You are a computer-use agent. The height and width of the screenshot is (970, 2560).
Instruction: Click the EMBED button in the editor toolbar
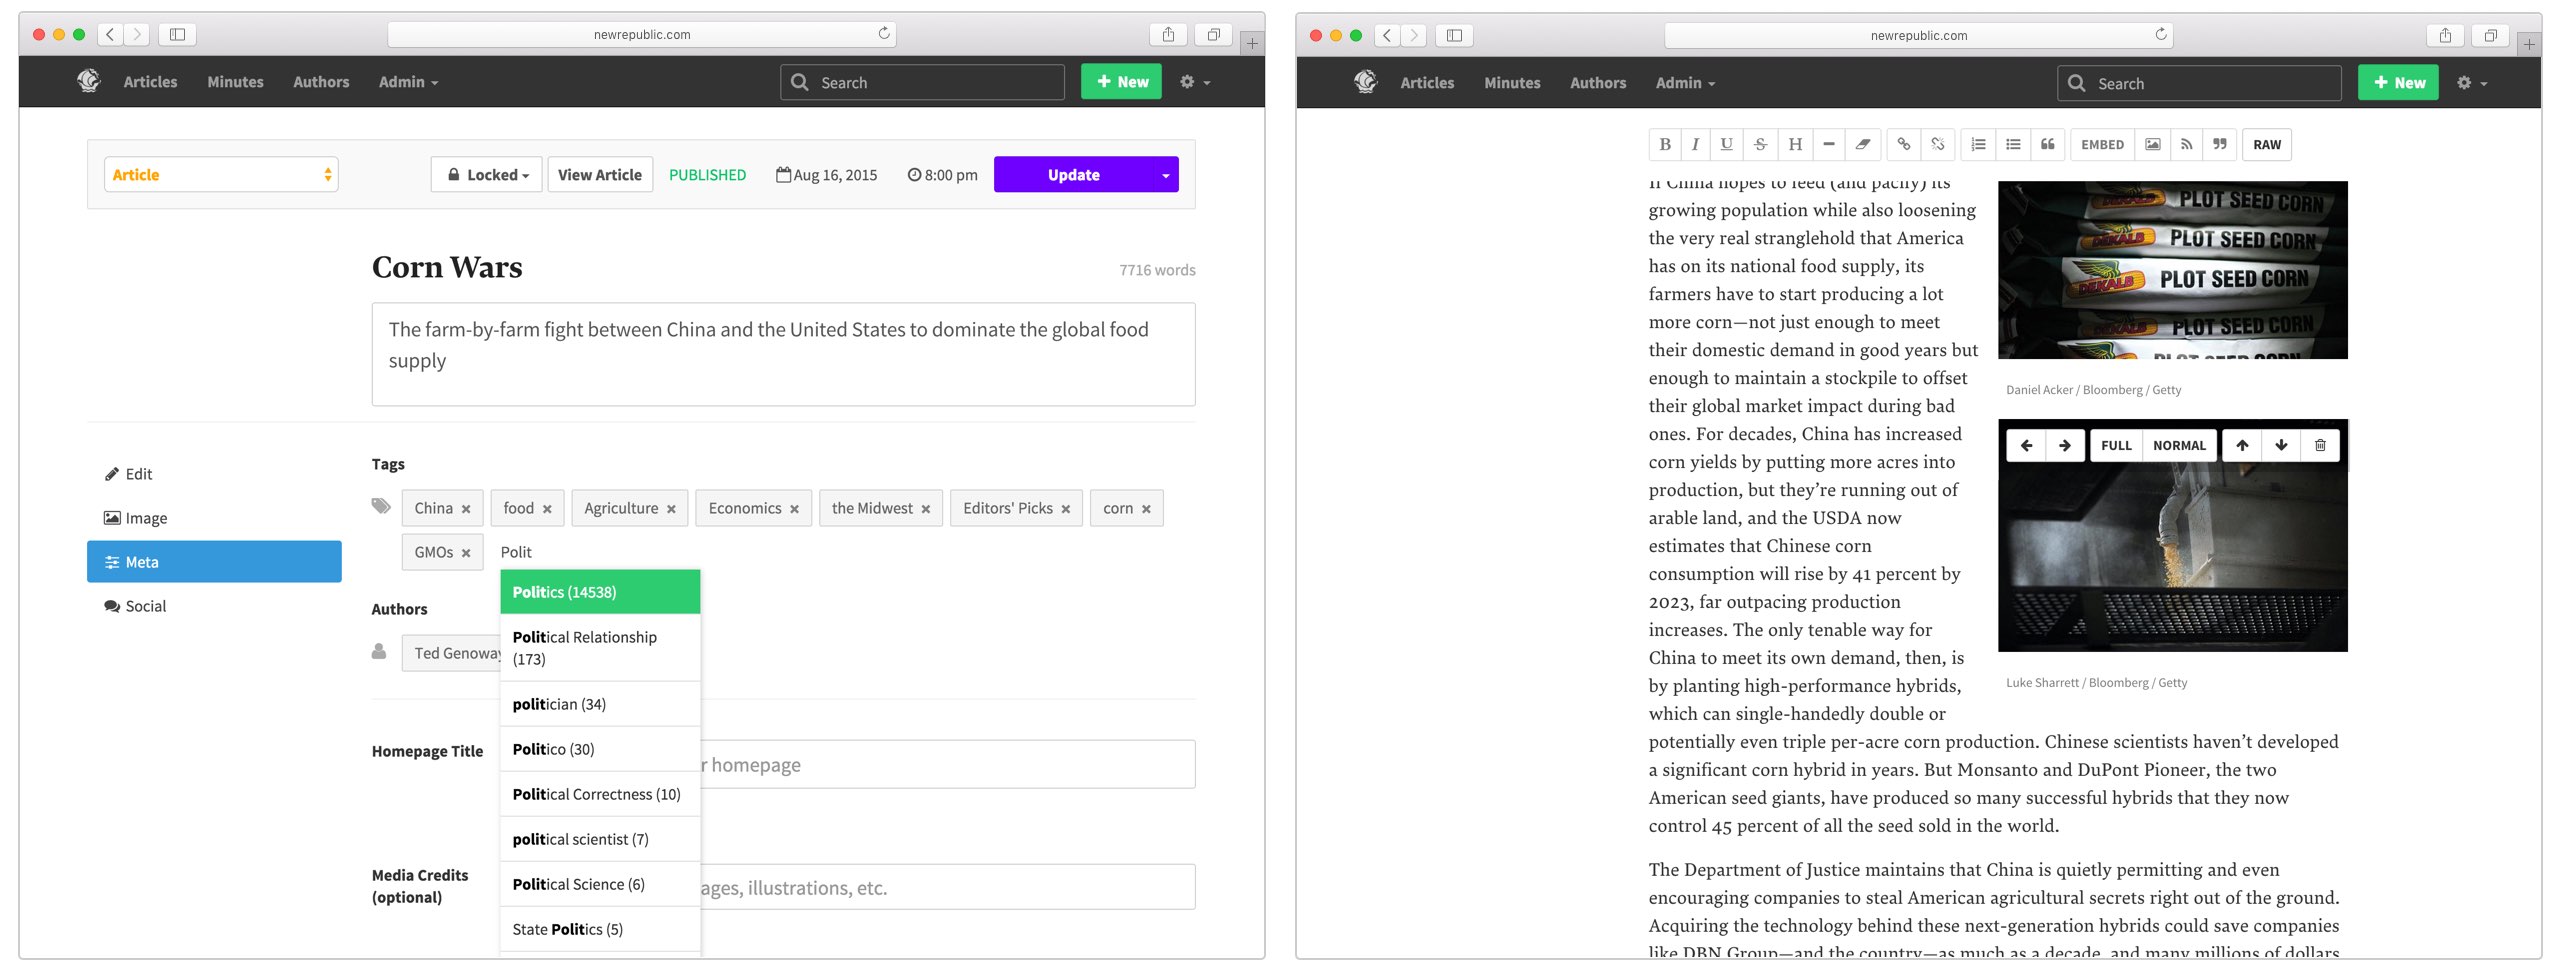point(2102,144)
